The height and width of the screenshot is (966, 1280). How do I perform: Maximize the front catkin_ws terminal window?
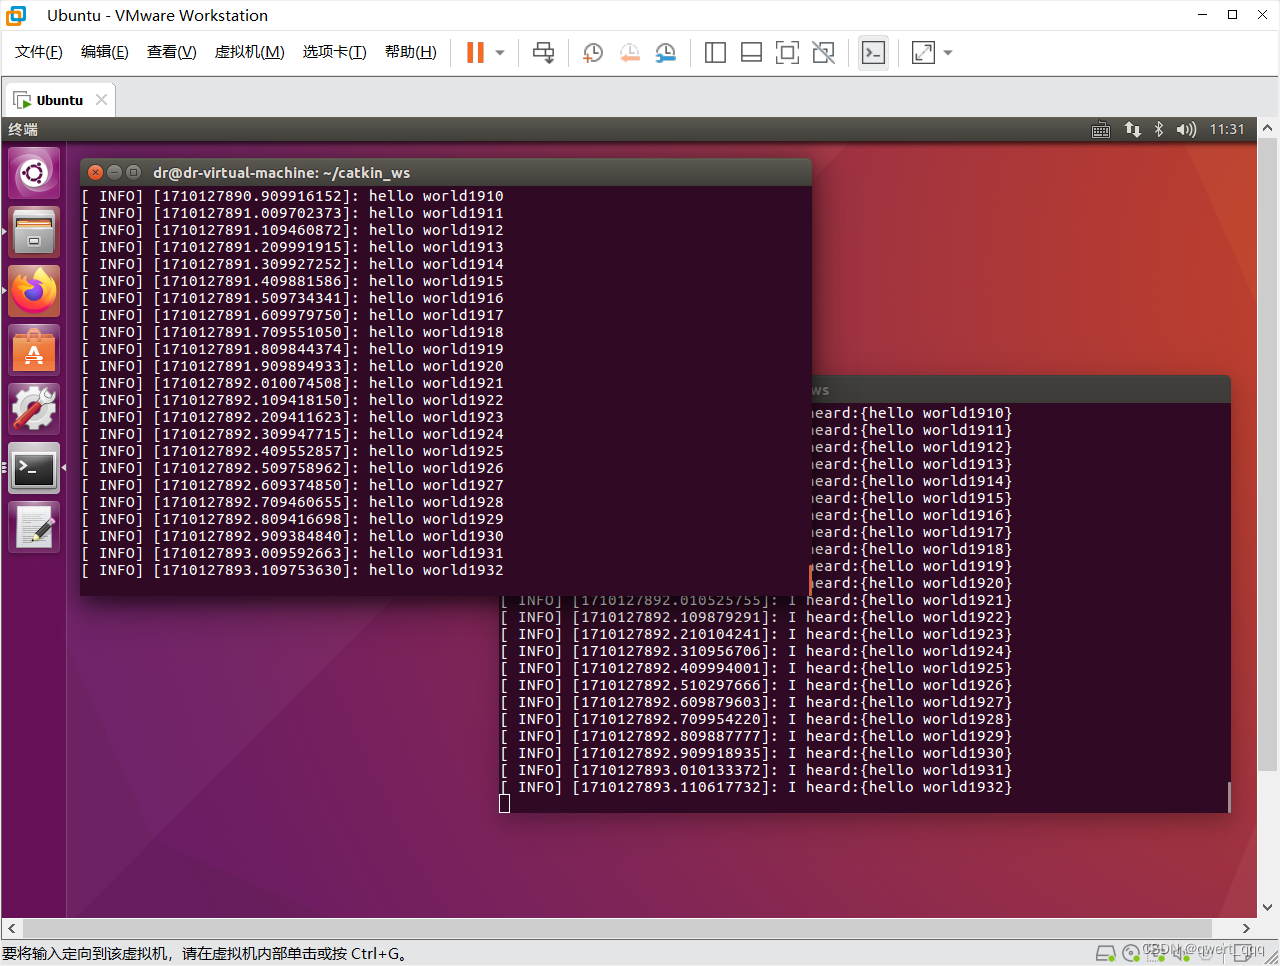pos(133,172)
